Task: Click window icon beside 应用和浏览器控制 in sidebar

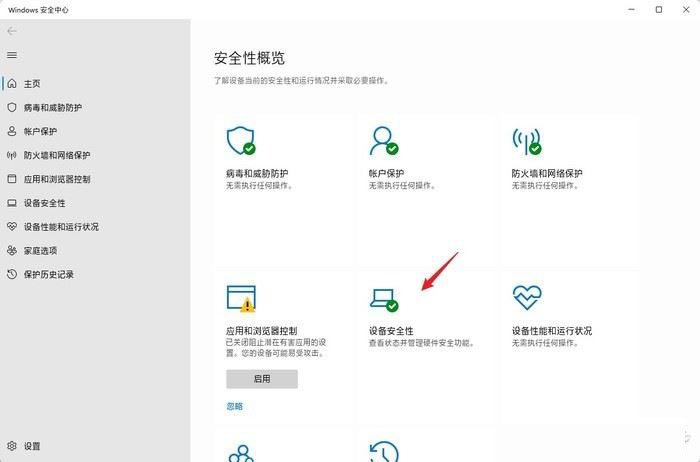Action: (12, 179)
